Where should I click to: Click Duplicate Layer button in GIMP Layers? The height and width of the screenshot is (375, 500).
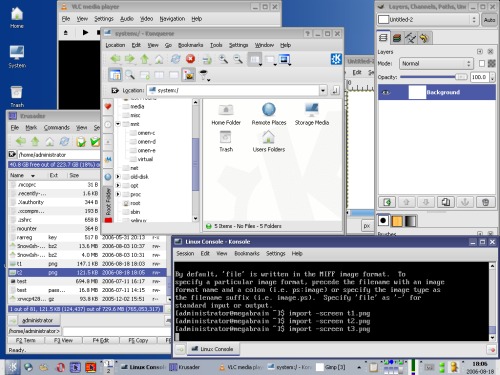(446, 202)
